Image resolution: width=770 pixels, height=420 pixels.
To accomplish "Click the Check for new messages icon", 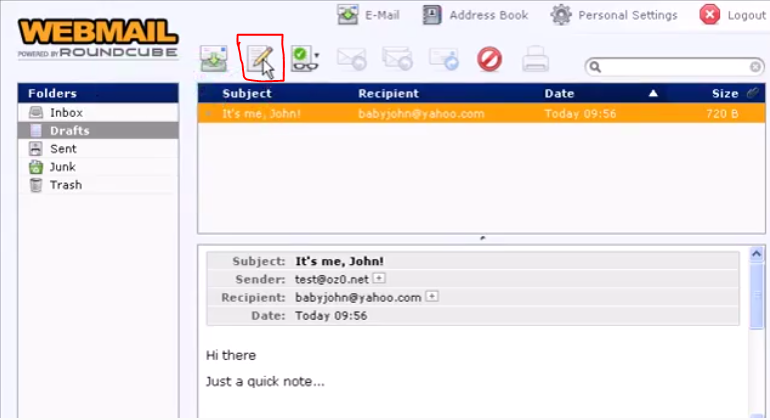I will 214,59.
